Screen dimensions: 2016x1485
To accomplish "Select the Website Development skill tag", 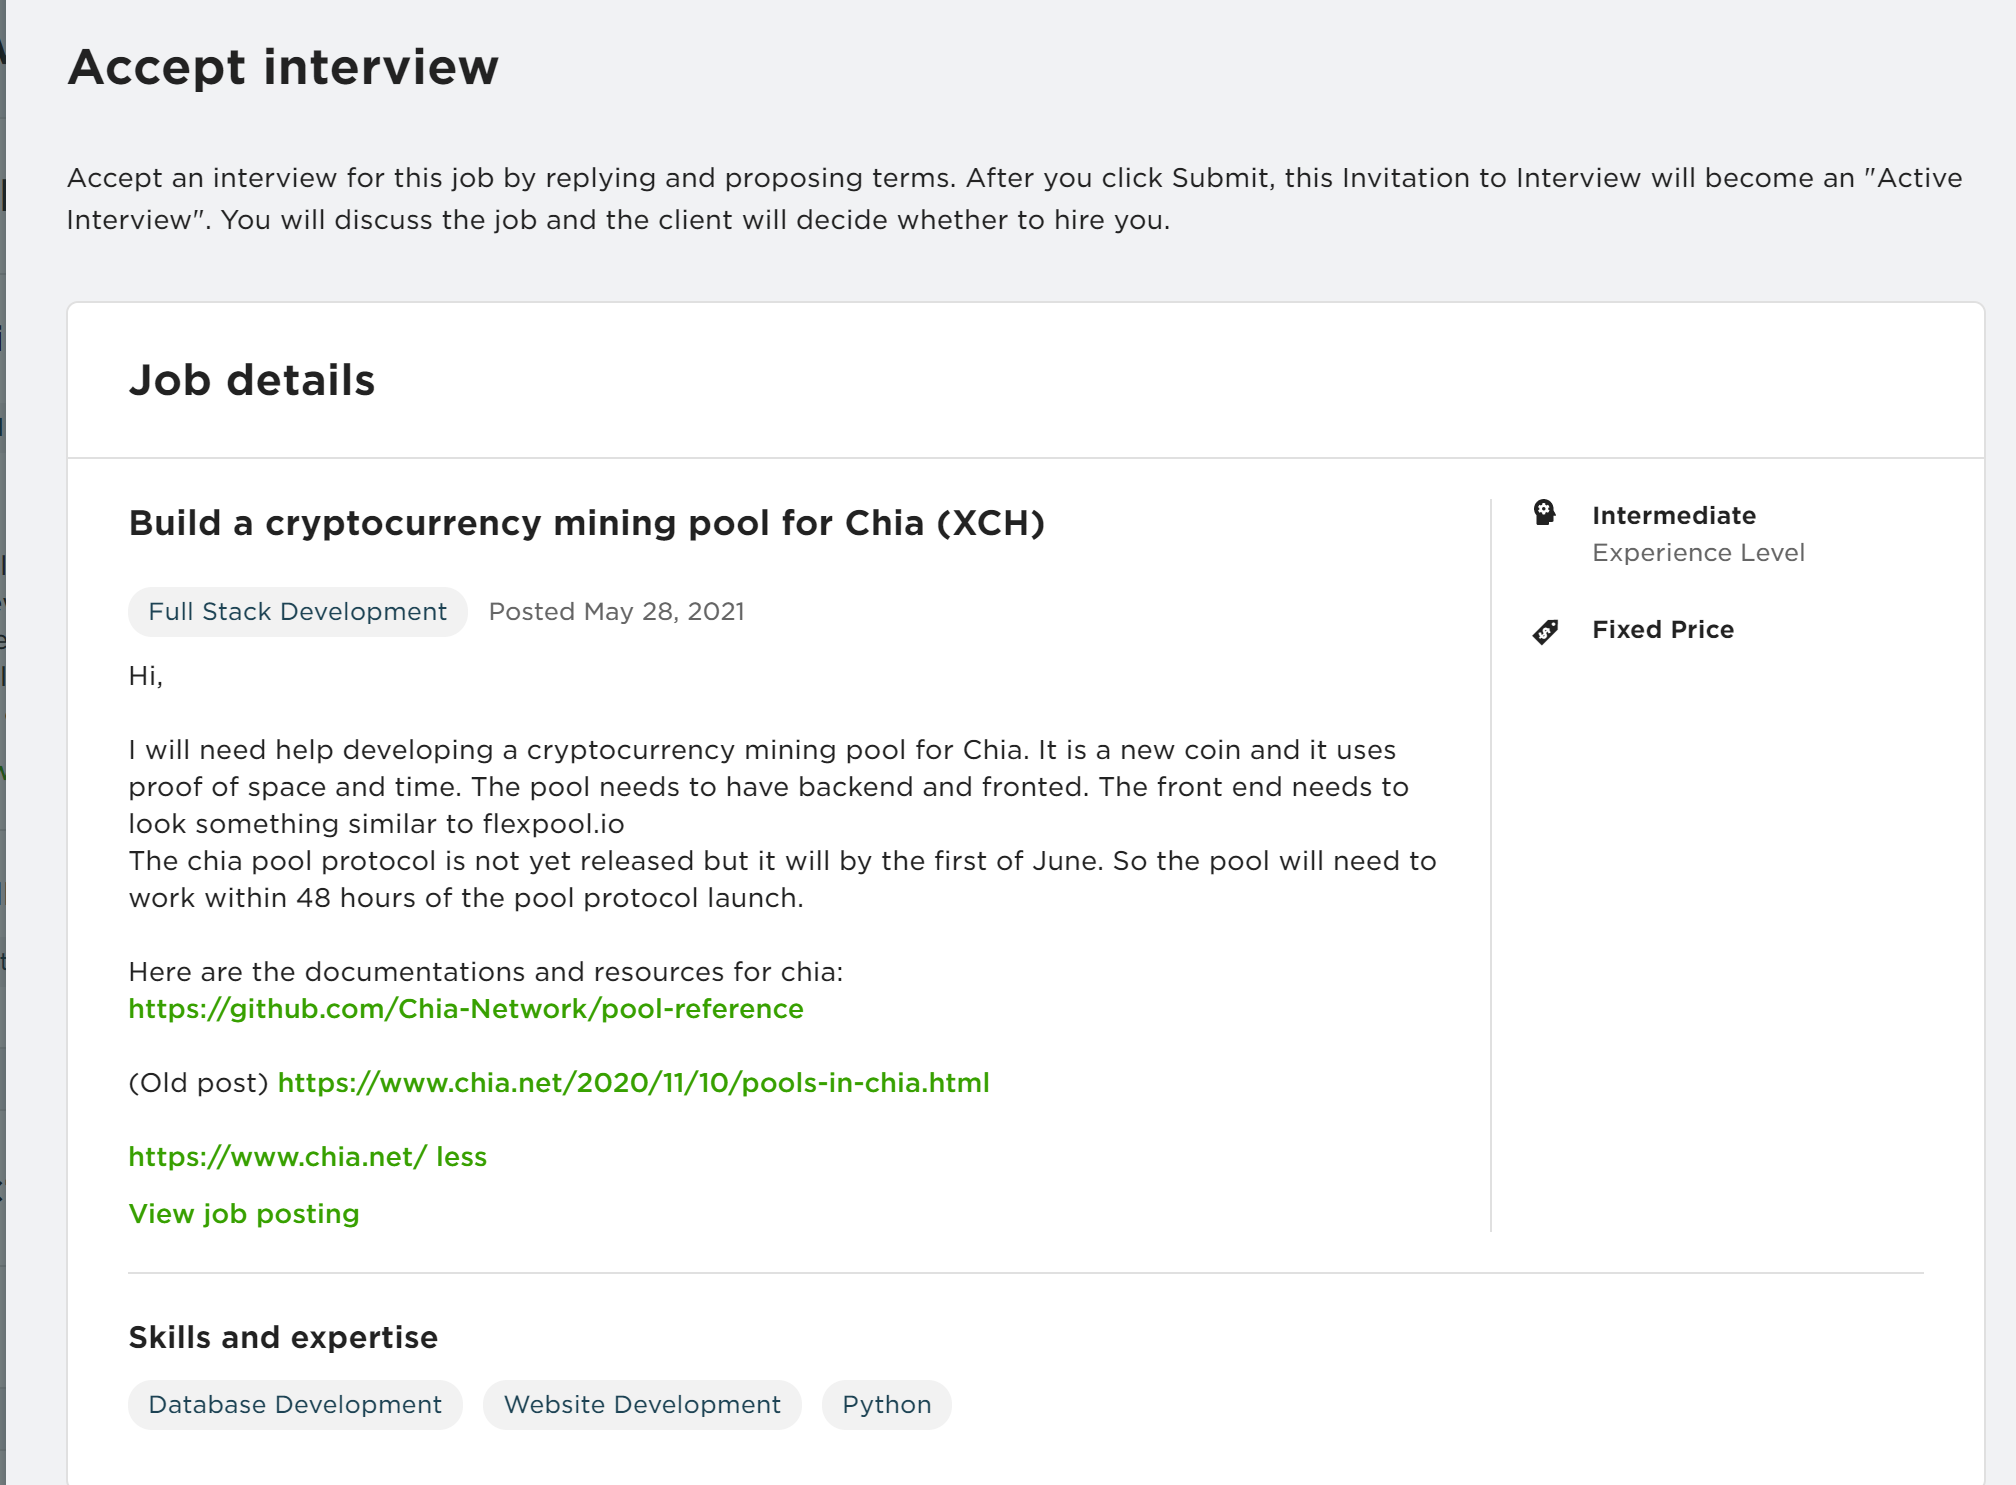I will 642,1404.
